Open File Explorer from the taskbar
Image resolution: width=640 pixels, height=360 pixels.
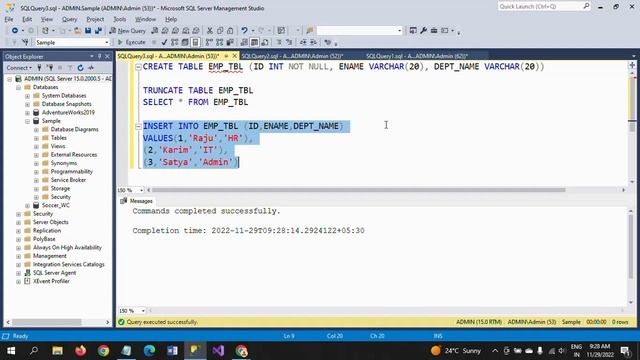[57, 351]
